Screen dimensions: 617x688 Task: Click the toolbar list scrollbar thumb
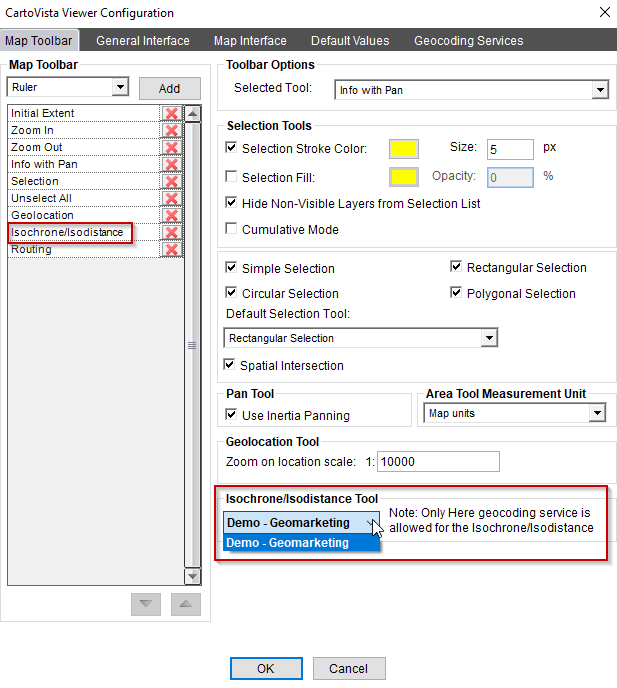click(x=192, y=345)
